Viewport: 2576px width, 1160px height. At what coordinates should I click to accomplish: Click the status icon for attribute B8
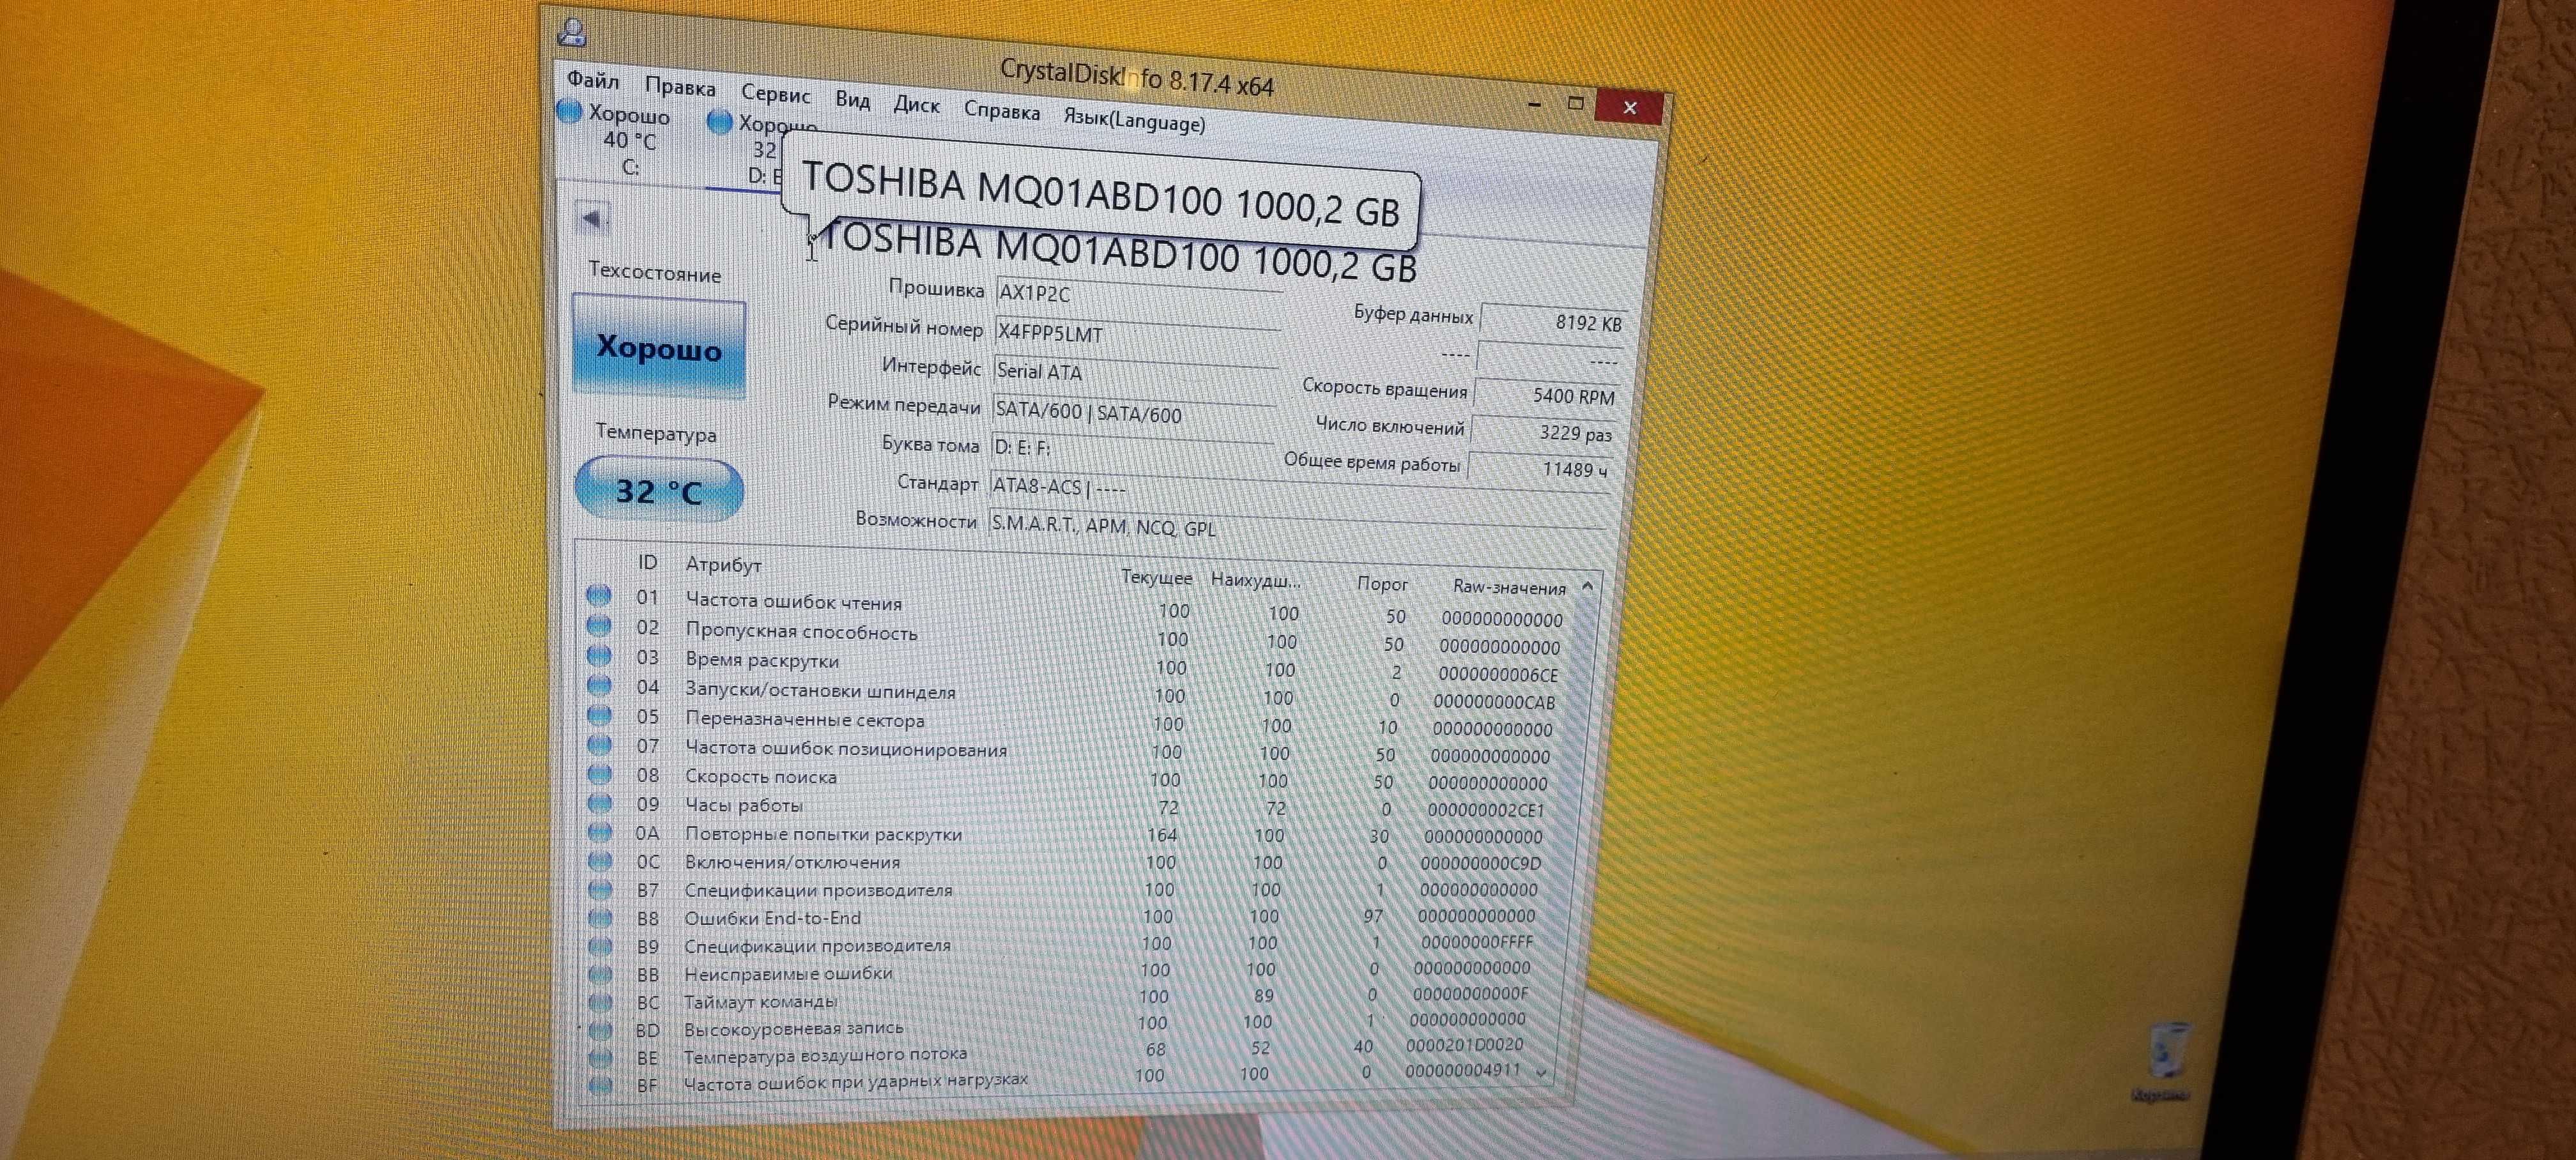[x=599, y=917]
